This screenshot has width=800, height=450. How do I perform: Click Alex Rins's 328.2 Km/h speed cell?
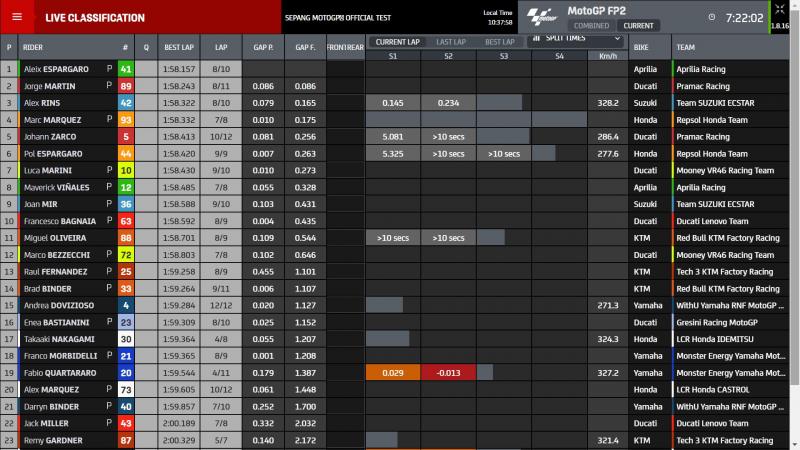[x=608, y=103]
